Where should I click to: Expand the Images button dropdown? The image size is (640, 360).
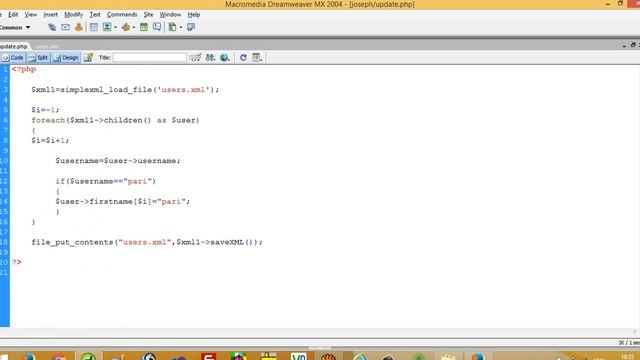[x=116, y=27]
